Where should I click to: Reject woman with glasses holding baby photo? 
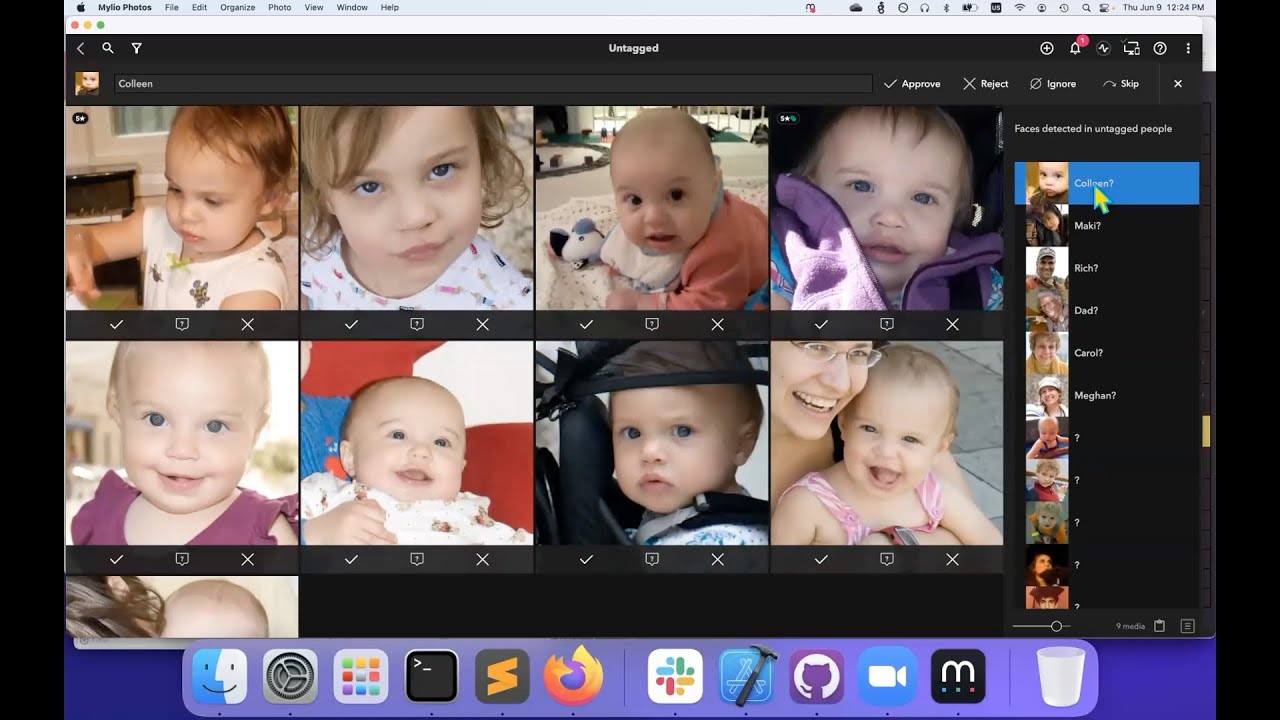click(x=953, y=559)
